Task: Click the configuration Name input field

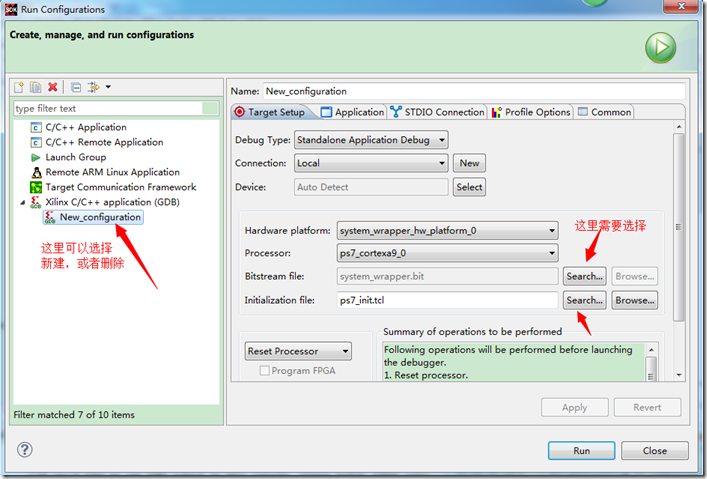Action: tap(460, 91)
